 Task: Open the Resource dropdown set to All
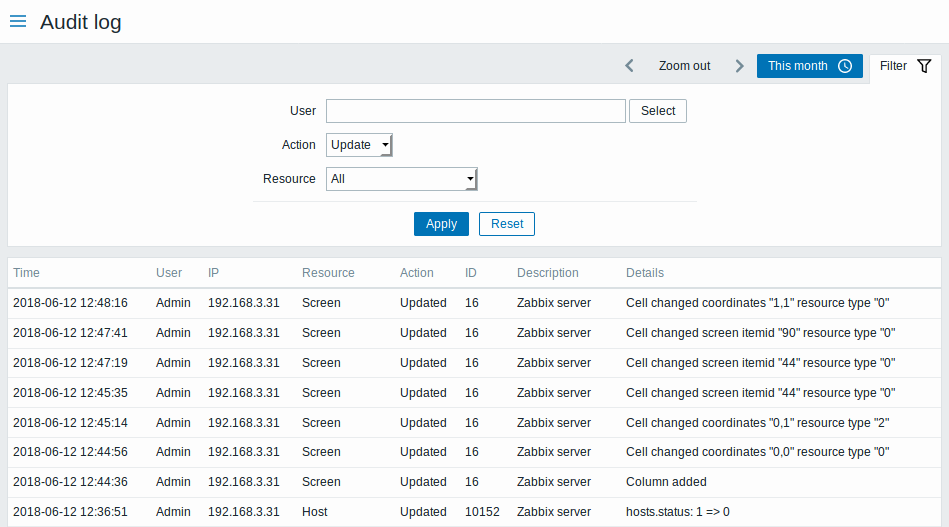coord(402,179)
